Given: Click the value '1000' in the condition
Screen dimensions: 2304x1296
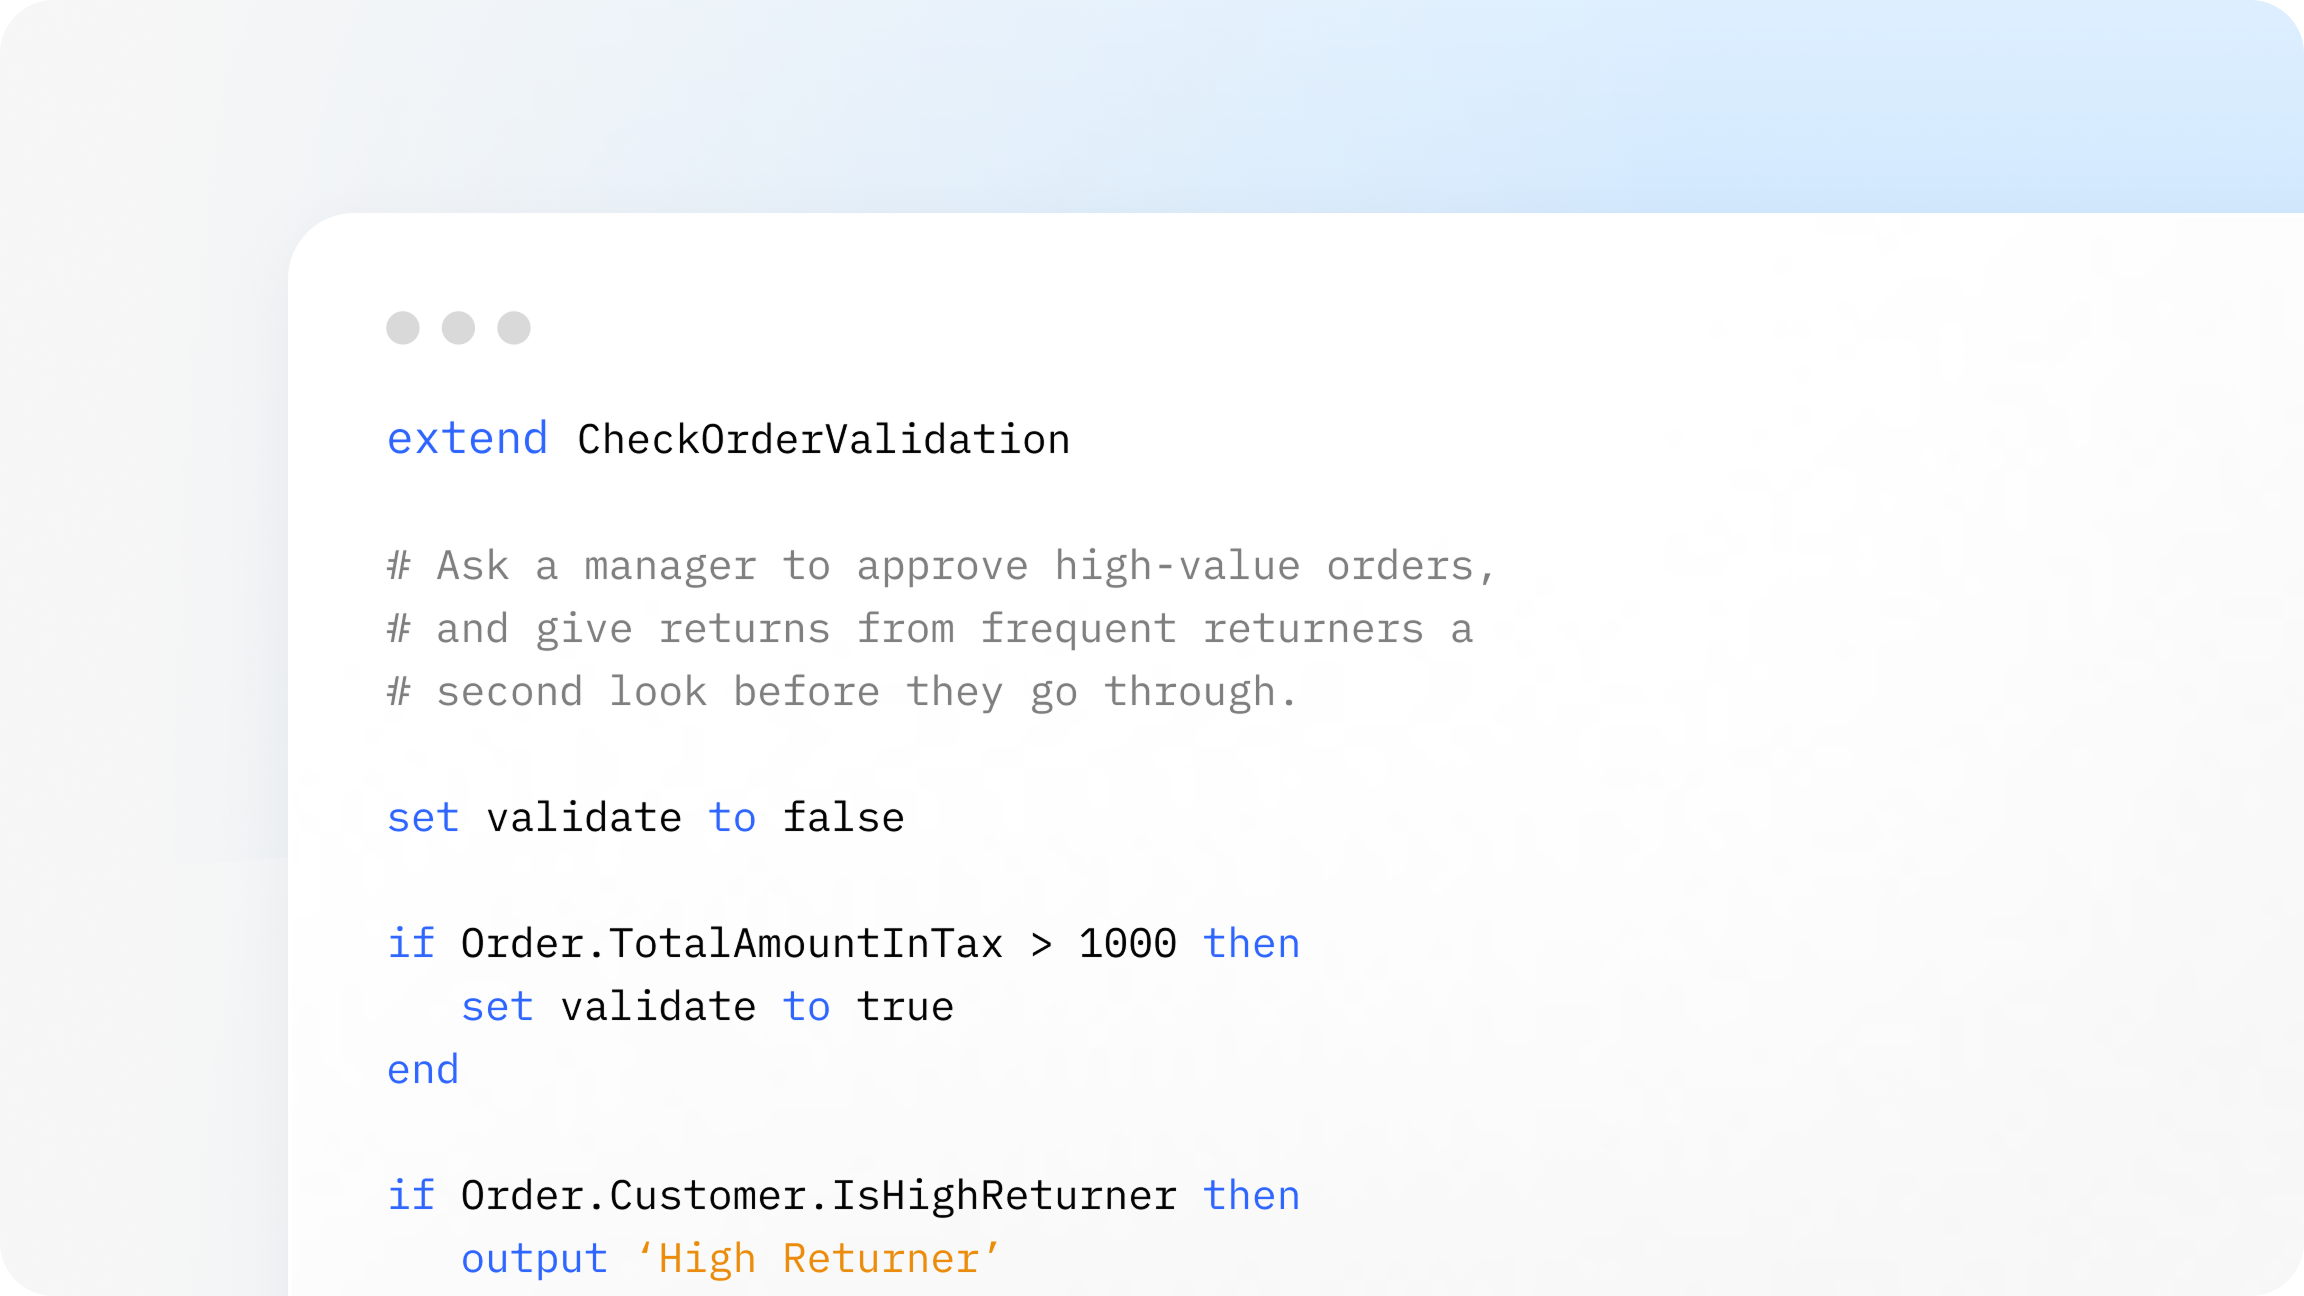Looking at the screenshot, I should pyautogui.click(x=1127, y=944).
